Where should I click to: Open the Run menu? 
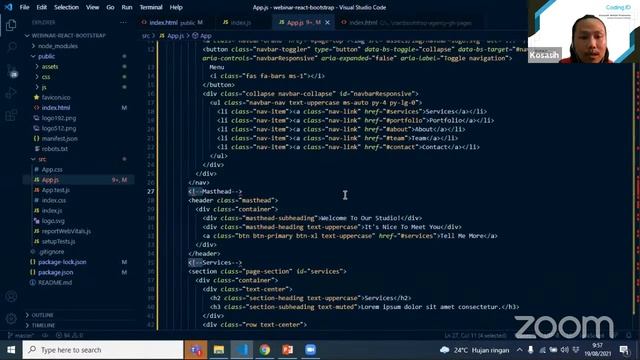tap(127, 7)
